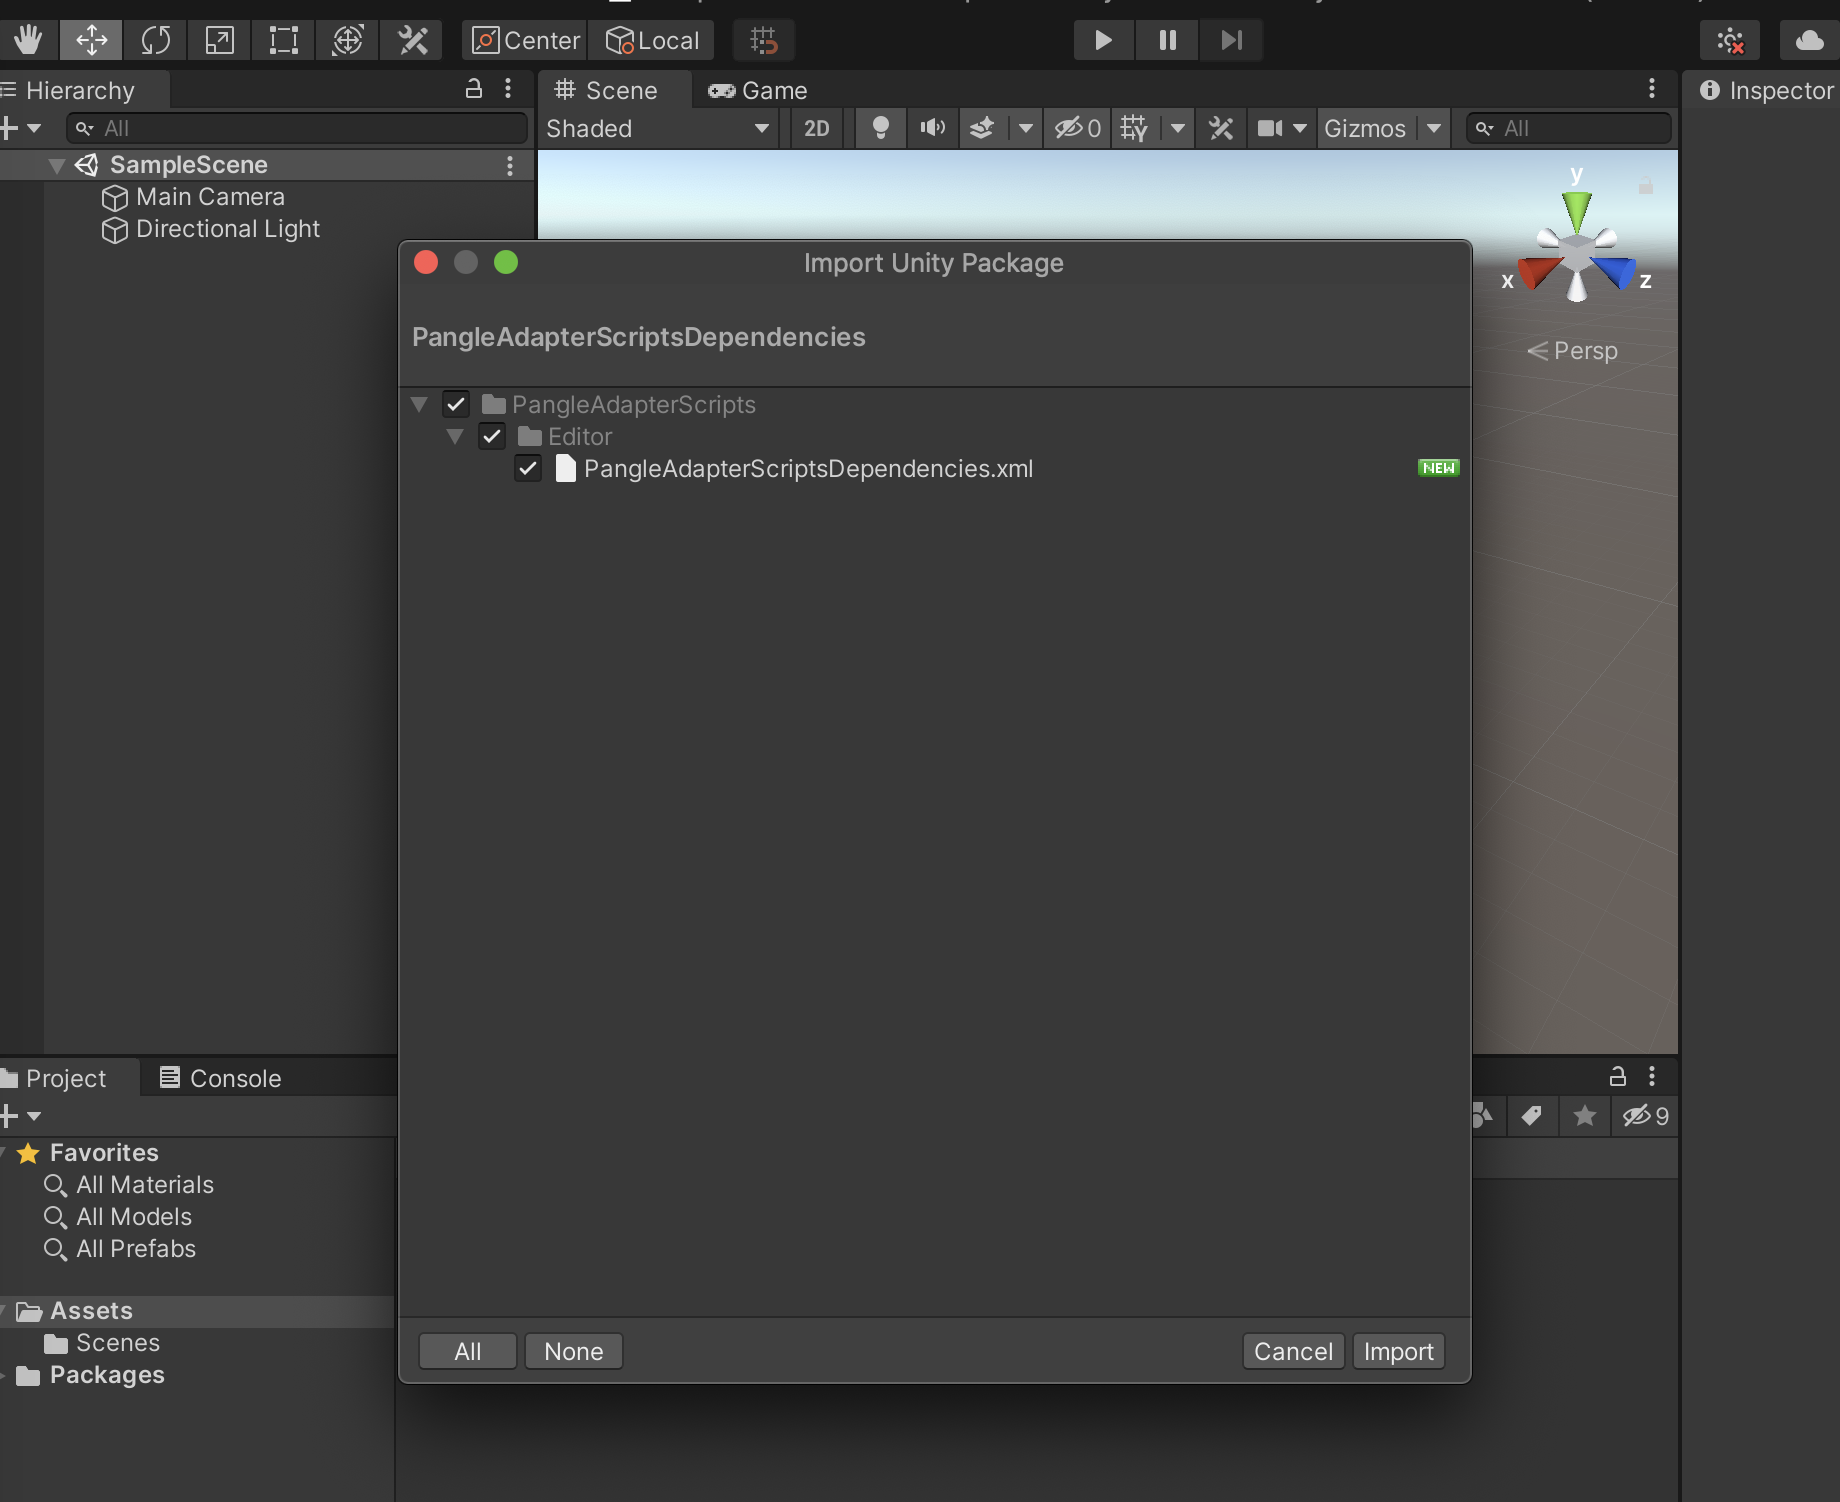1840x1502 pixels.
Task: Mute scene audio with the speaker toggle
Action: 931,128
